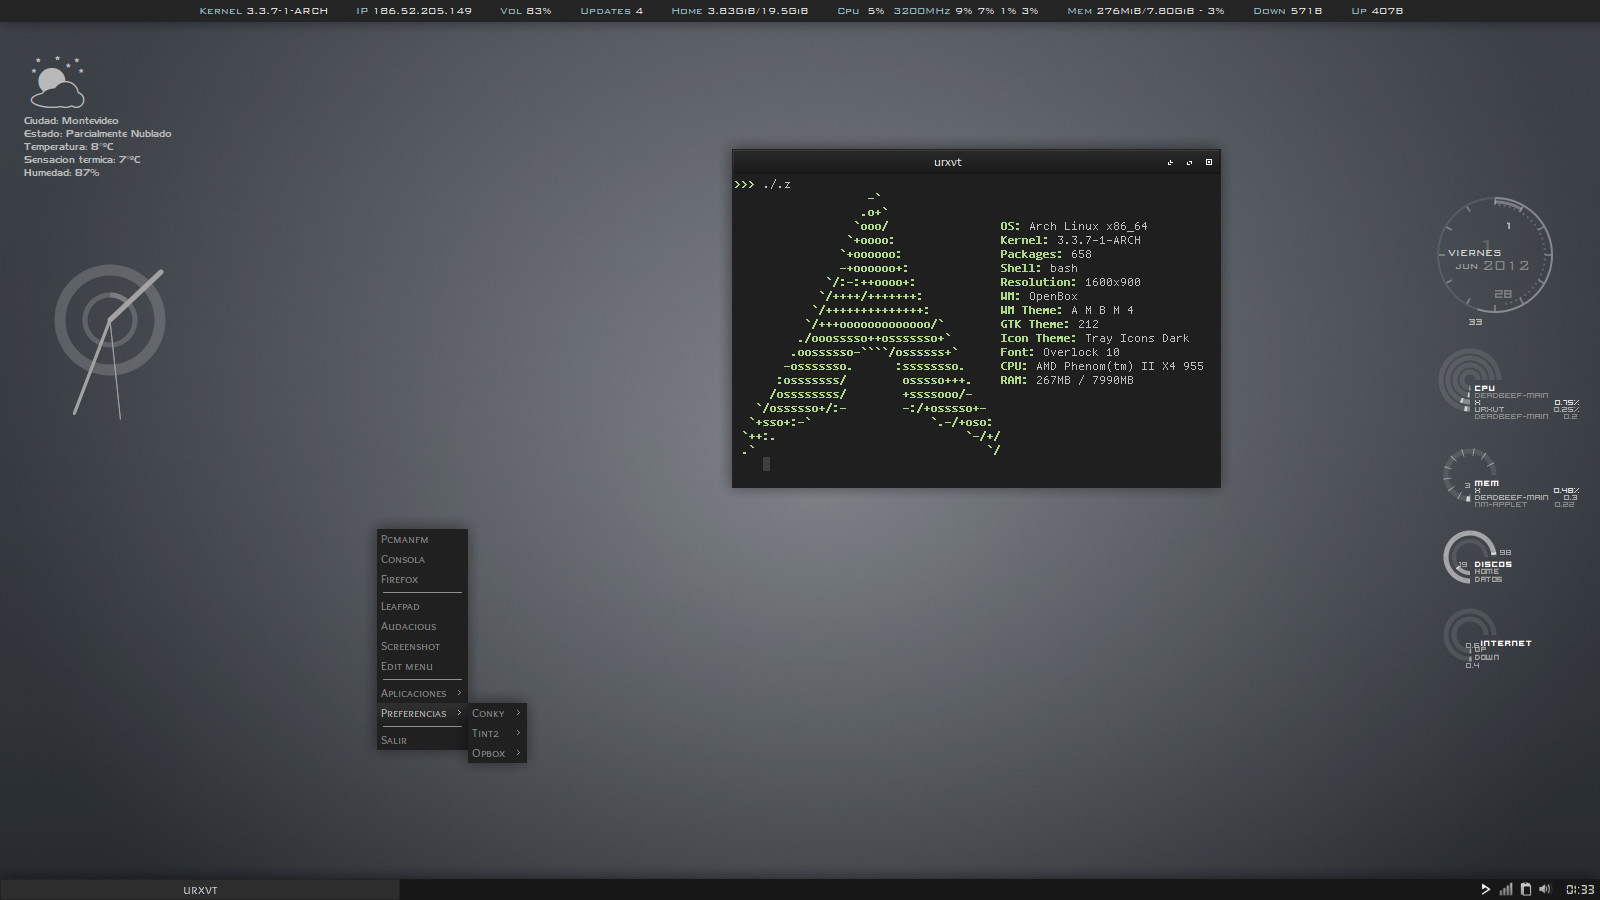Click the CPU spiral gauge
Viewport: 1600px width, 900px height.
(x=1470, y=380)
